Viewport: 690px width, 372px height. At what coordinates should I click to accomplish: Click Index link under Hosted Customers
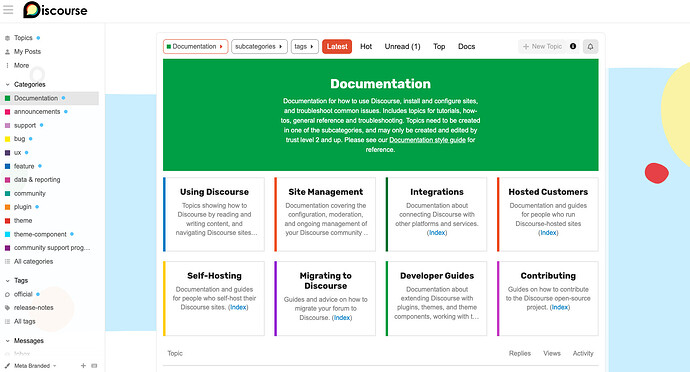[x=548, y=233]
